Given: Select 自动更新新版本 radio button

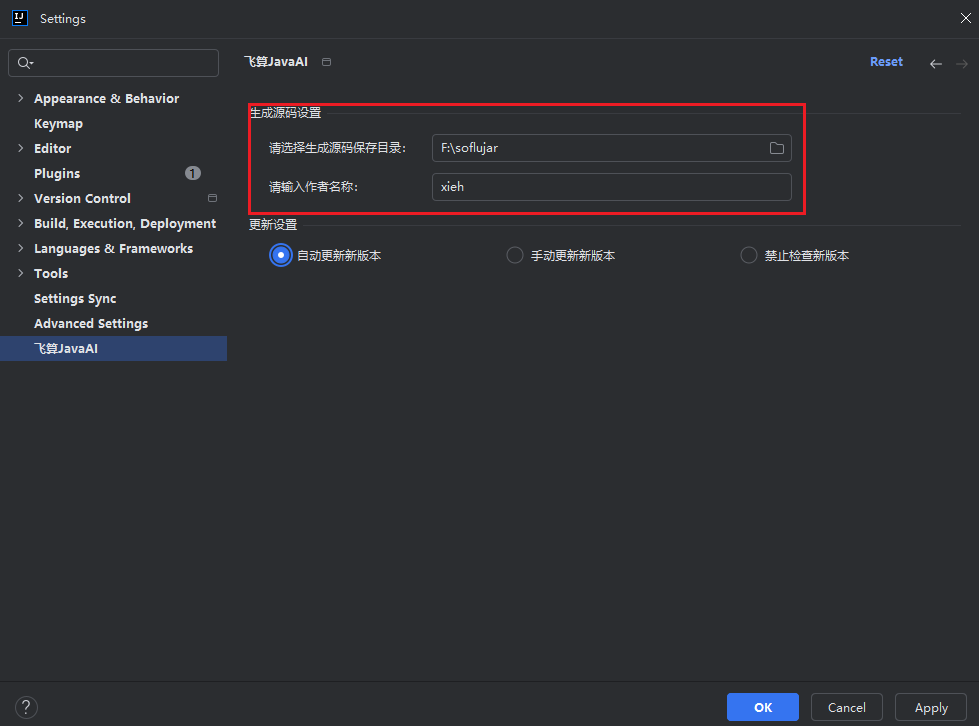Looking at the screenshot, I should (280, 255).
